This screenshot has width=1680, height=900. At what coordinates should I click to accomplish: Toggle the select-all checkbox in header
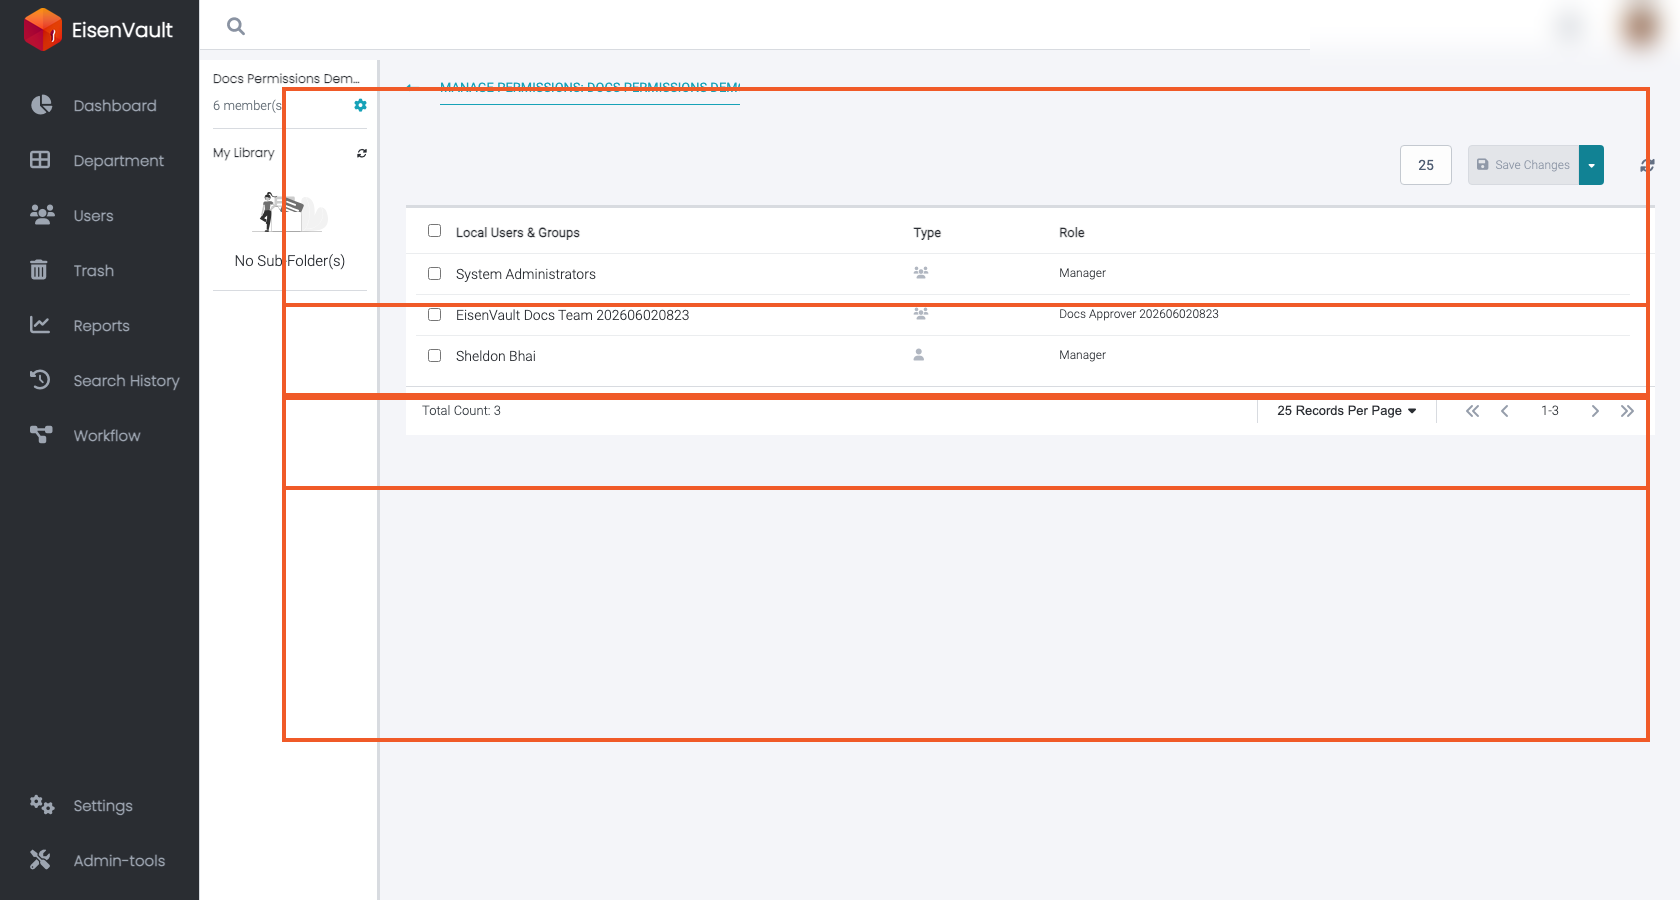(x=434, y=231)
